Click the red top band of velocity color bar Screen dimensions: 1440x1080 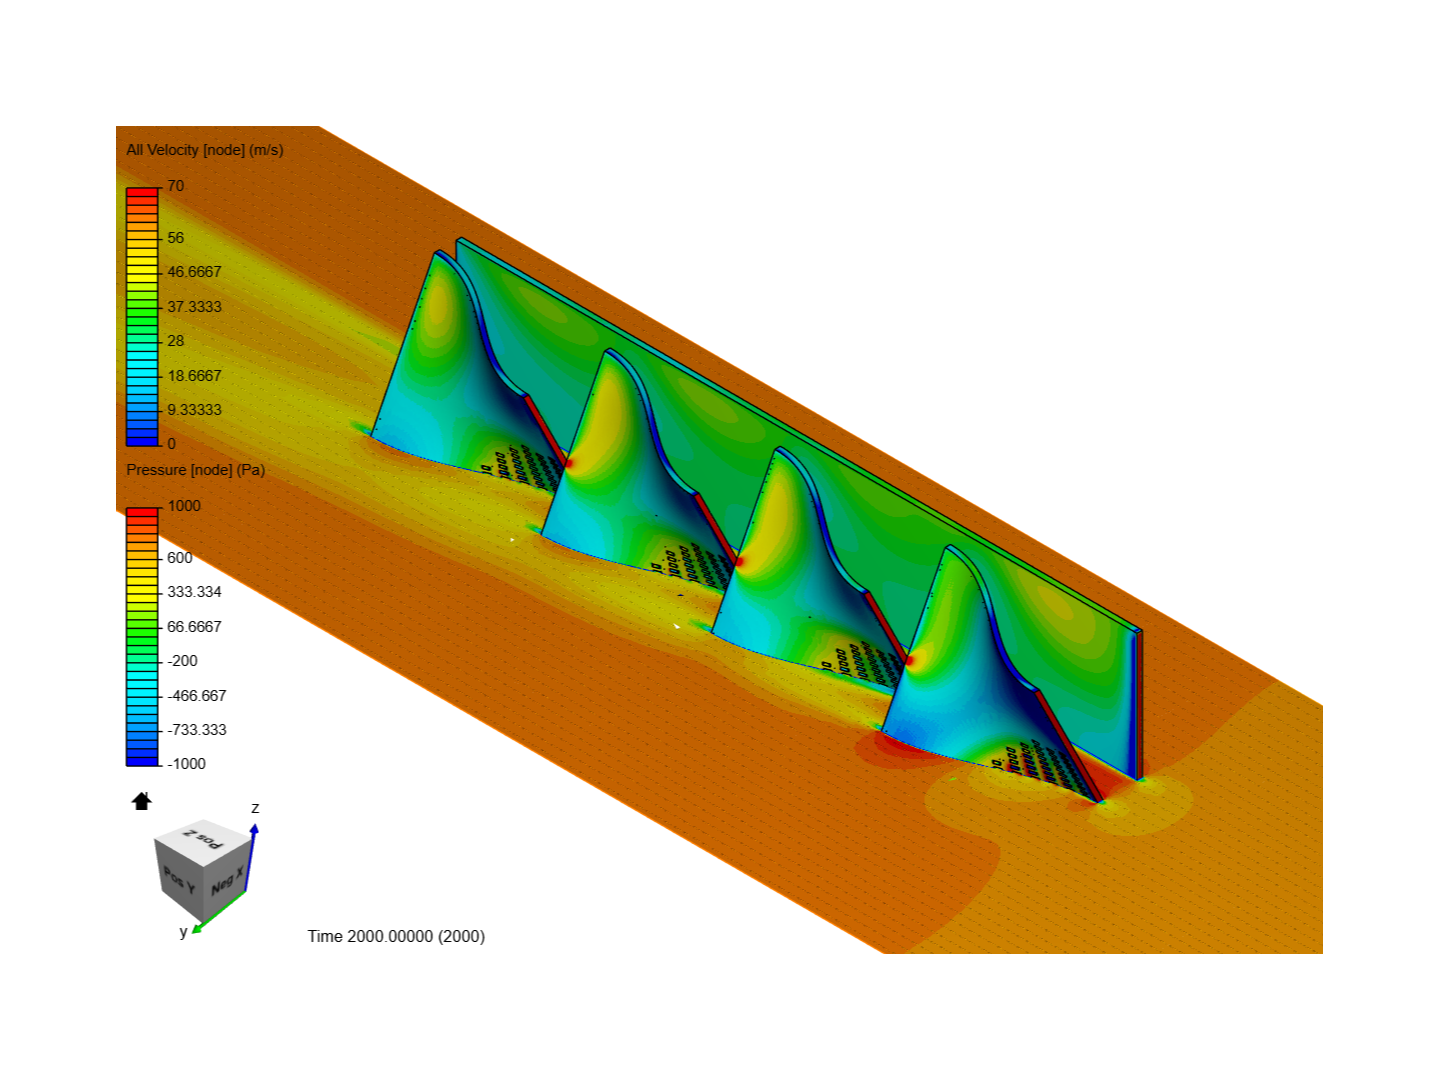pyautogui.click(x=142, y=192)
